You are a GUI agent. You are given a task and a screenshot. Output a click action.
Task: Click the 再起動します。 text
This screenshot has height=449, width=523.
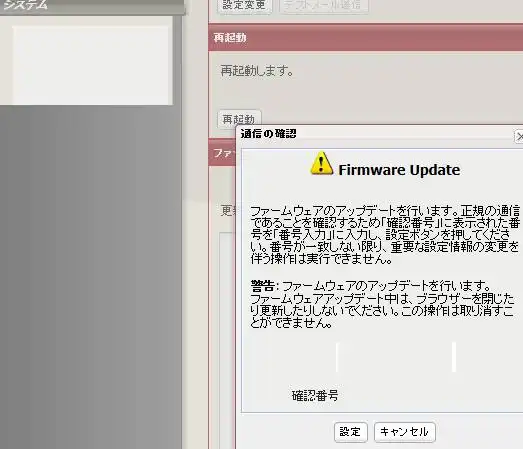[257, 71]
